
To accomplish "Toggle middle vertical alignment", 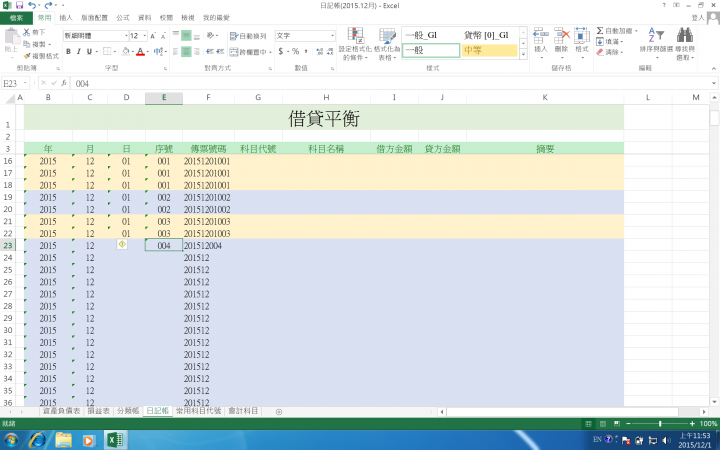I will click(x=186, y=36).
